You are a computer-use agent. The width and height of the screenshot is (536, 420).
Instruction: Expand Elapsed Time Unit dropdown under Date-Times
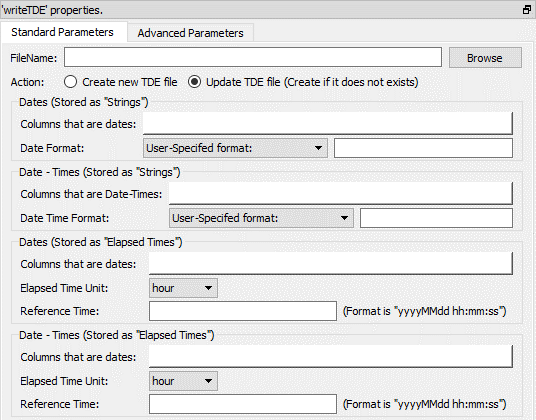pyautogui.click(x=183, y=381)
